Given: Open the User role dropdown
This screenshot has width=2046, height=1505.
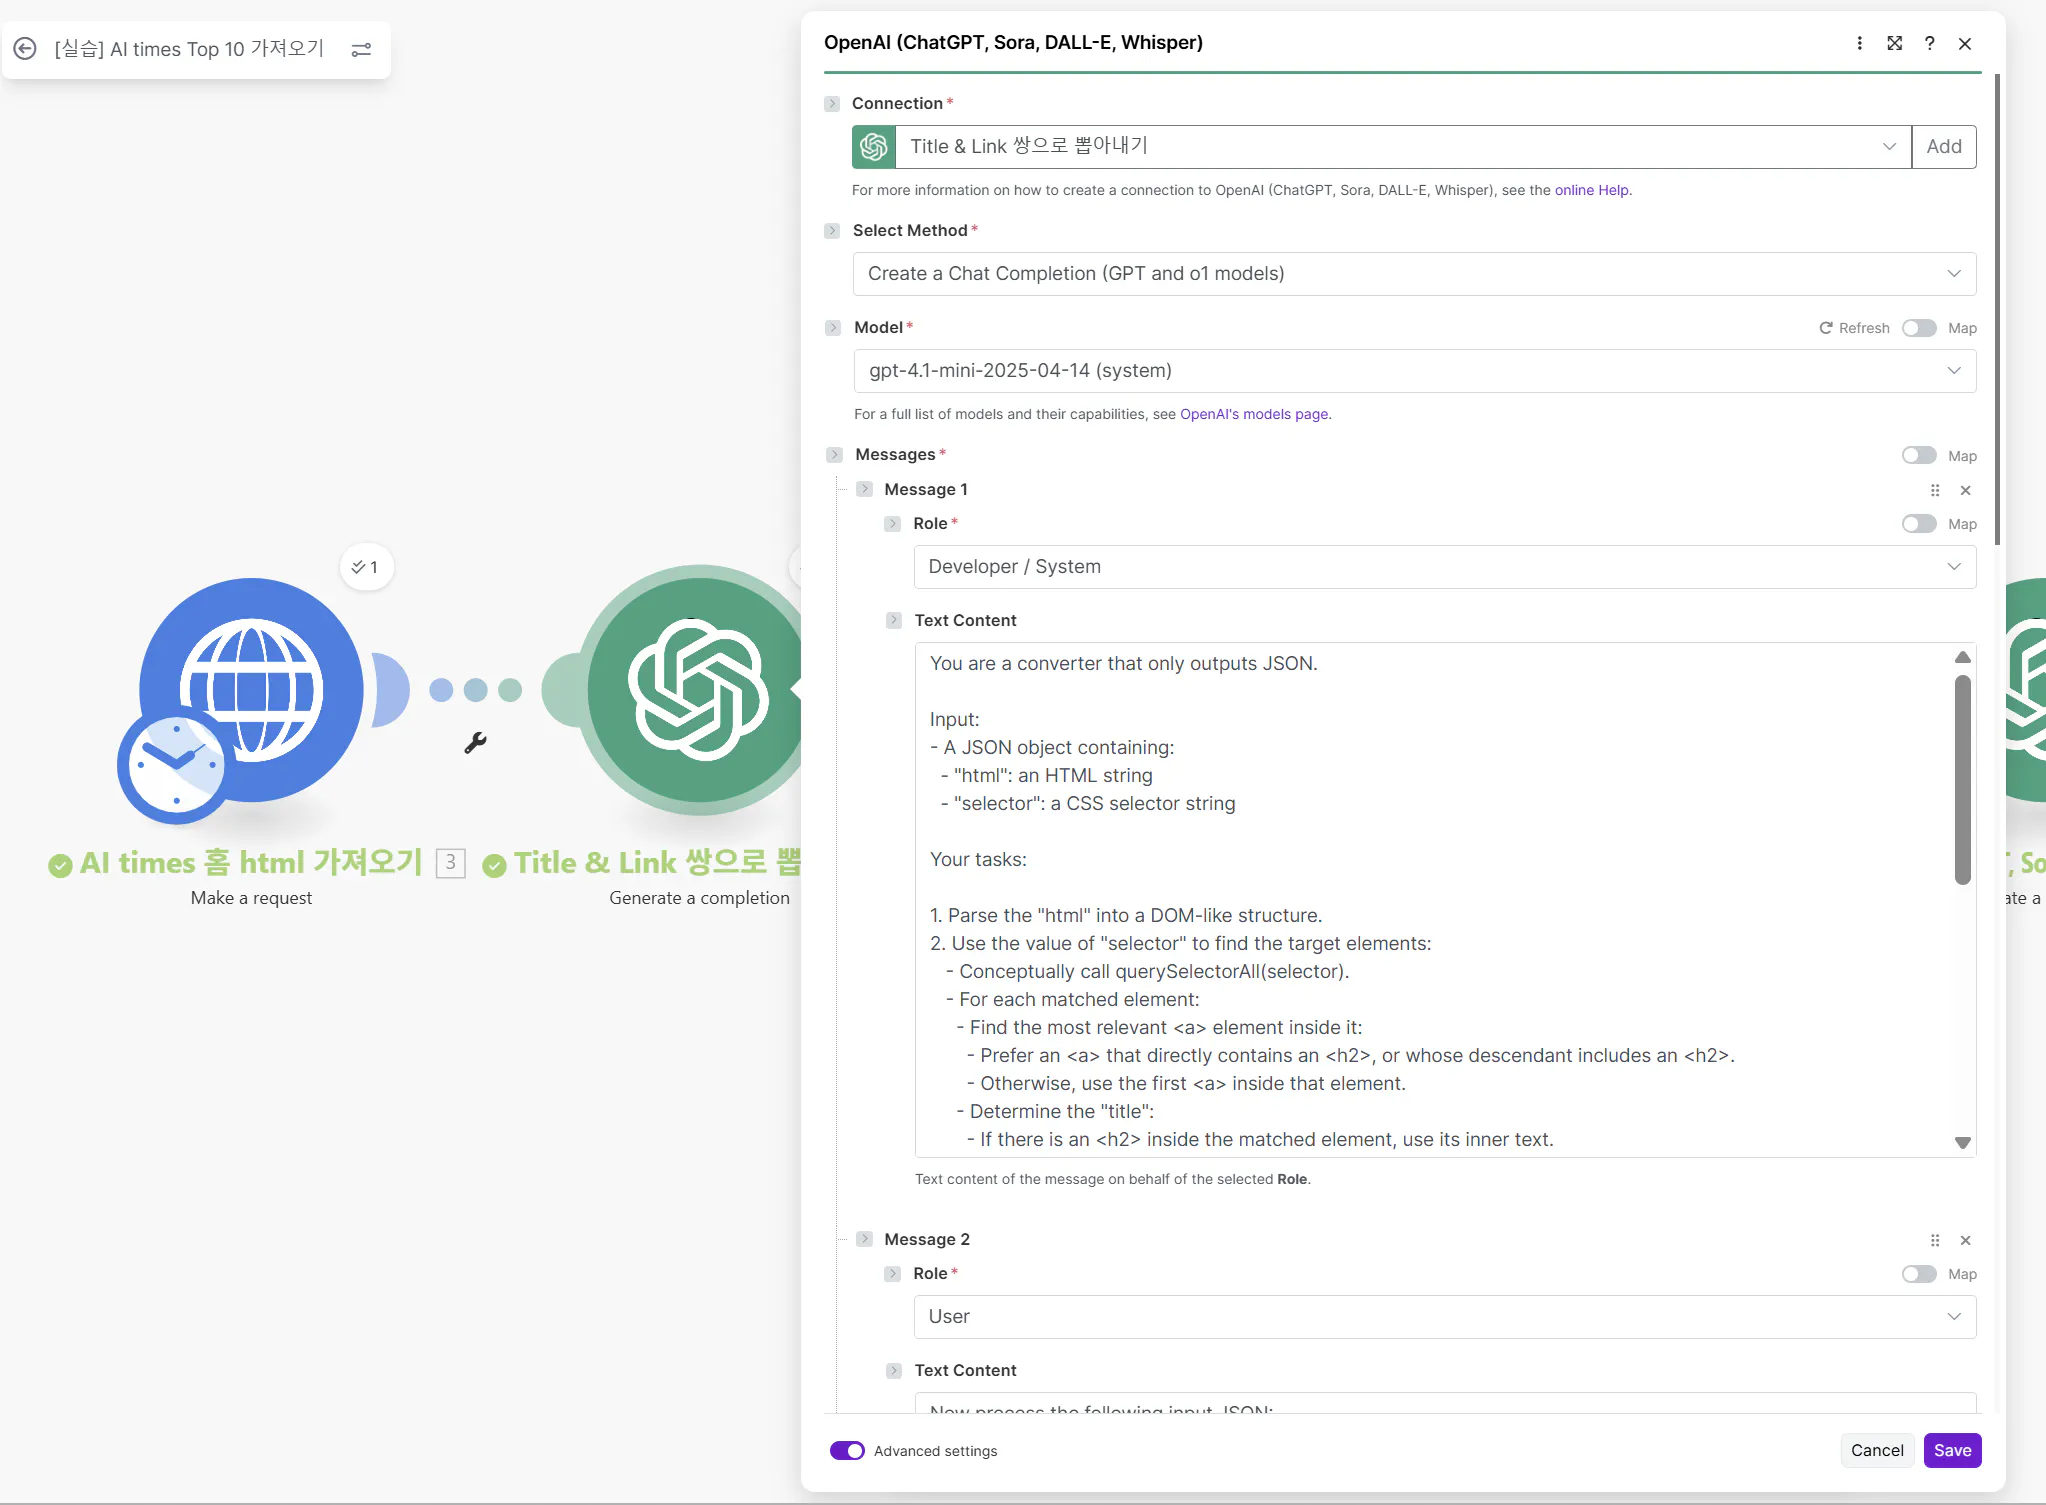Looking at the screenshot, I should 1445,1317.
